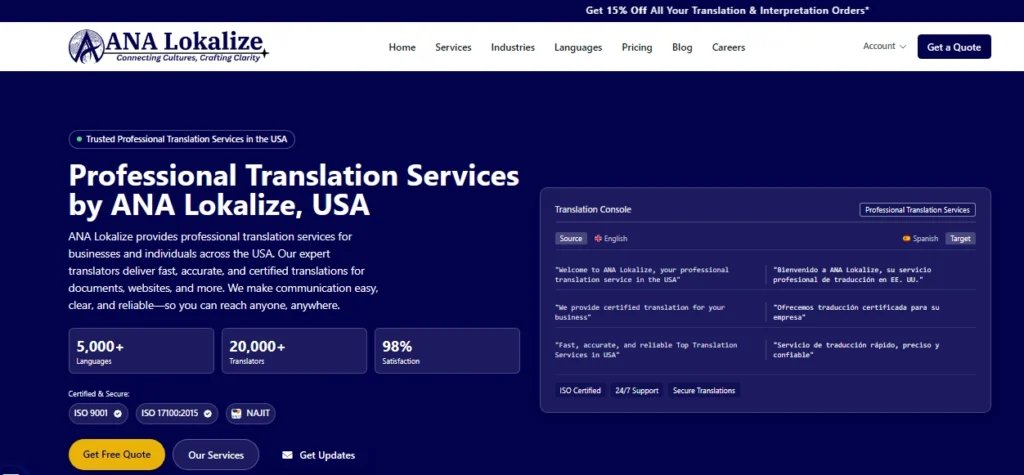Viewport: 1024px width, 475px height.
Task: Click the Professional Translation Services console tag
Action: click(918, 210)
